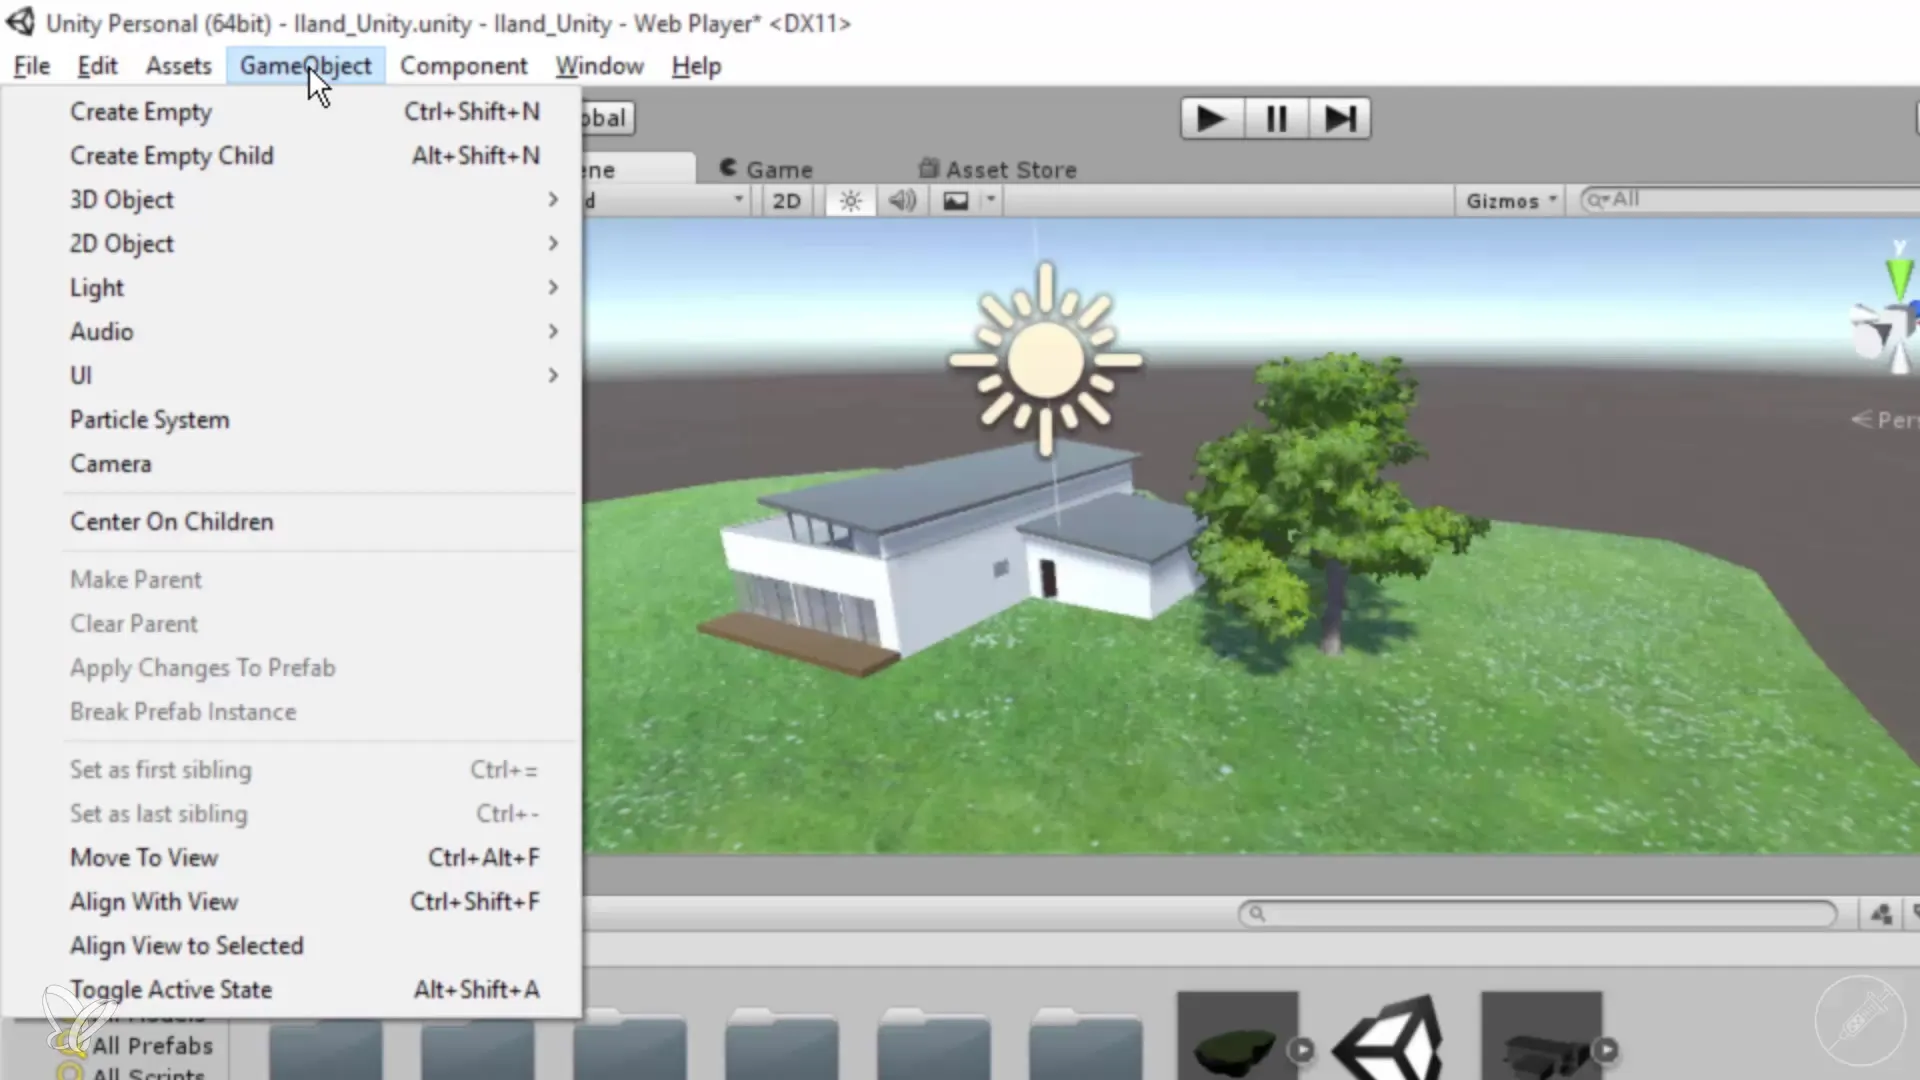Open the File menu
The width and height of the screenshot is (1920, 1080).
click(32, 66)
